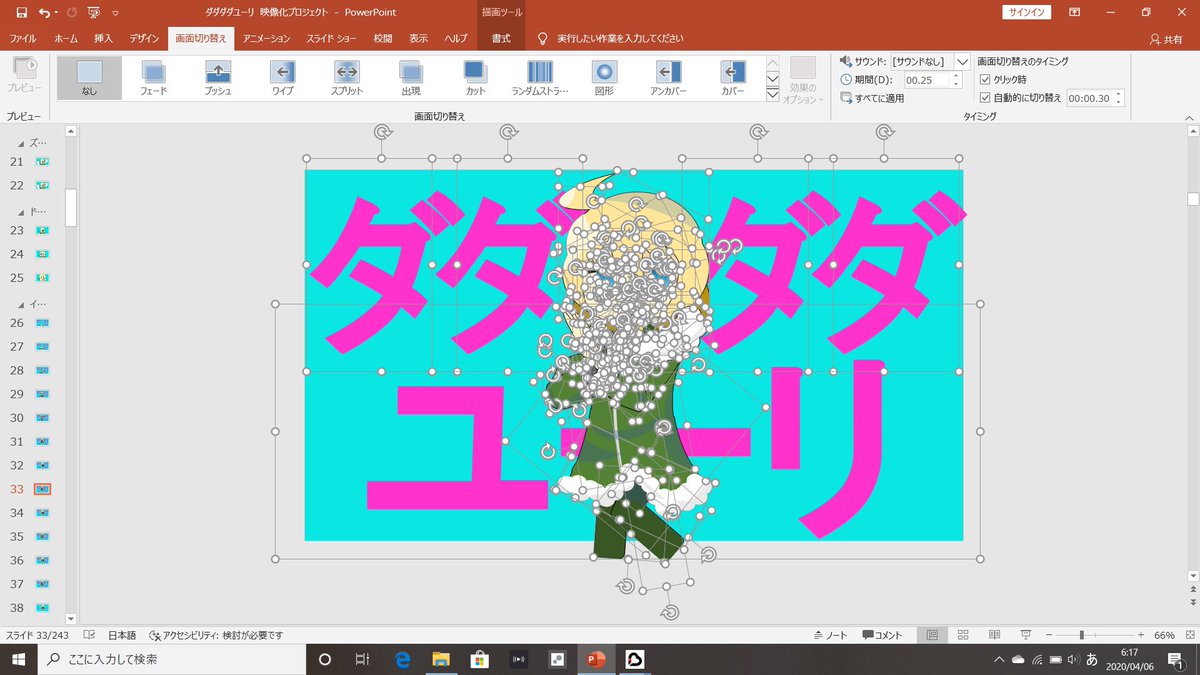Customize quick access toolbar dropdown
This screenshot has width=1200, height=675.
pyautogui.click(x=115, y=13)
